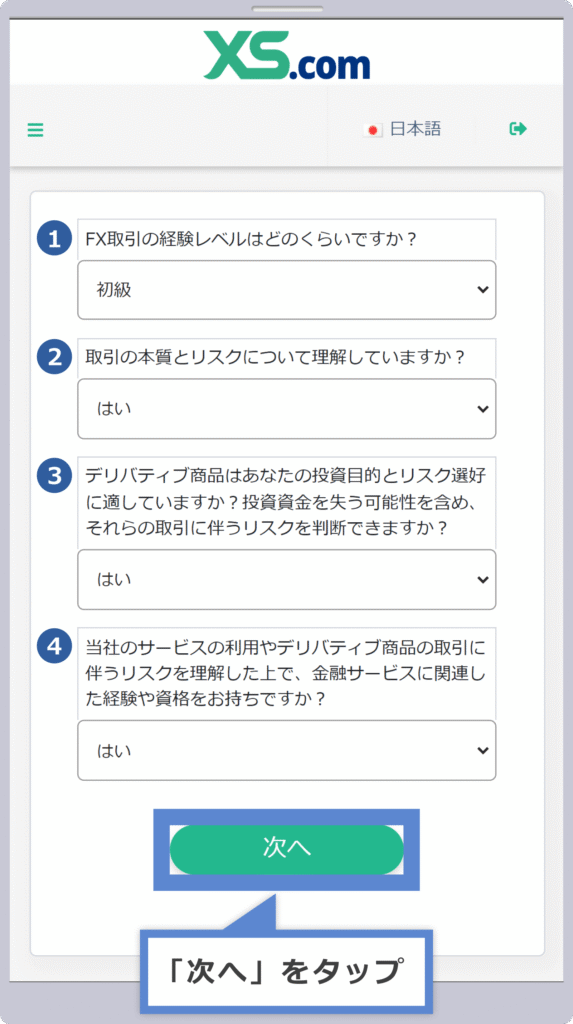The height and width of the screenshot is (1024, 573).
Task: Open the derivatives suitability dropdown
Action: [x=287, y=579]
